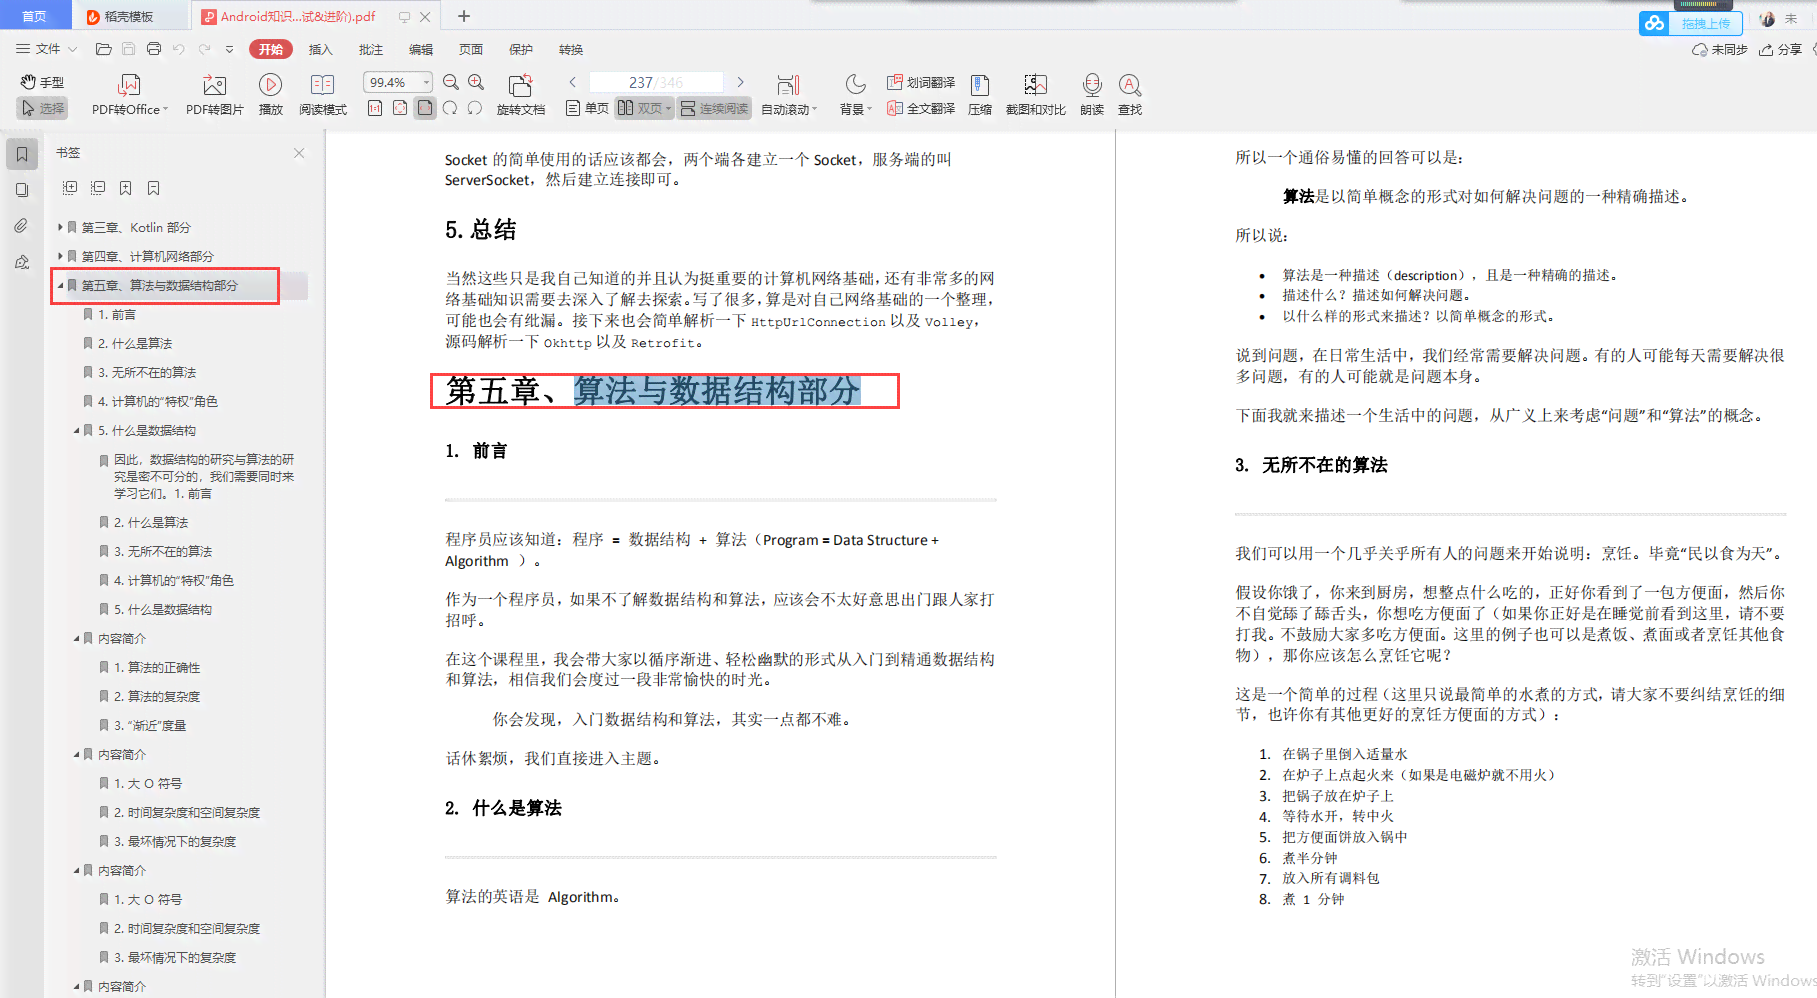The height and width of the screenshot is (998, 1817).
Task: Toggle 连续阅读 continuous reading
Action: pyautogui.click(x=714, y=108)
